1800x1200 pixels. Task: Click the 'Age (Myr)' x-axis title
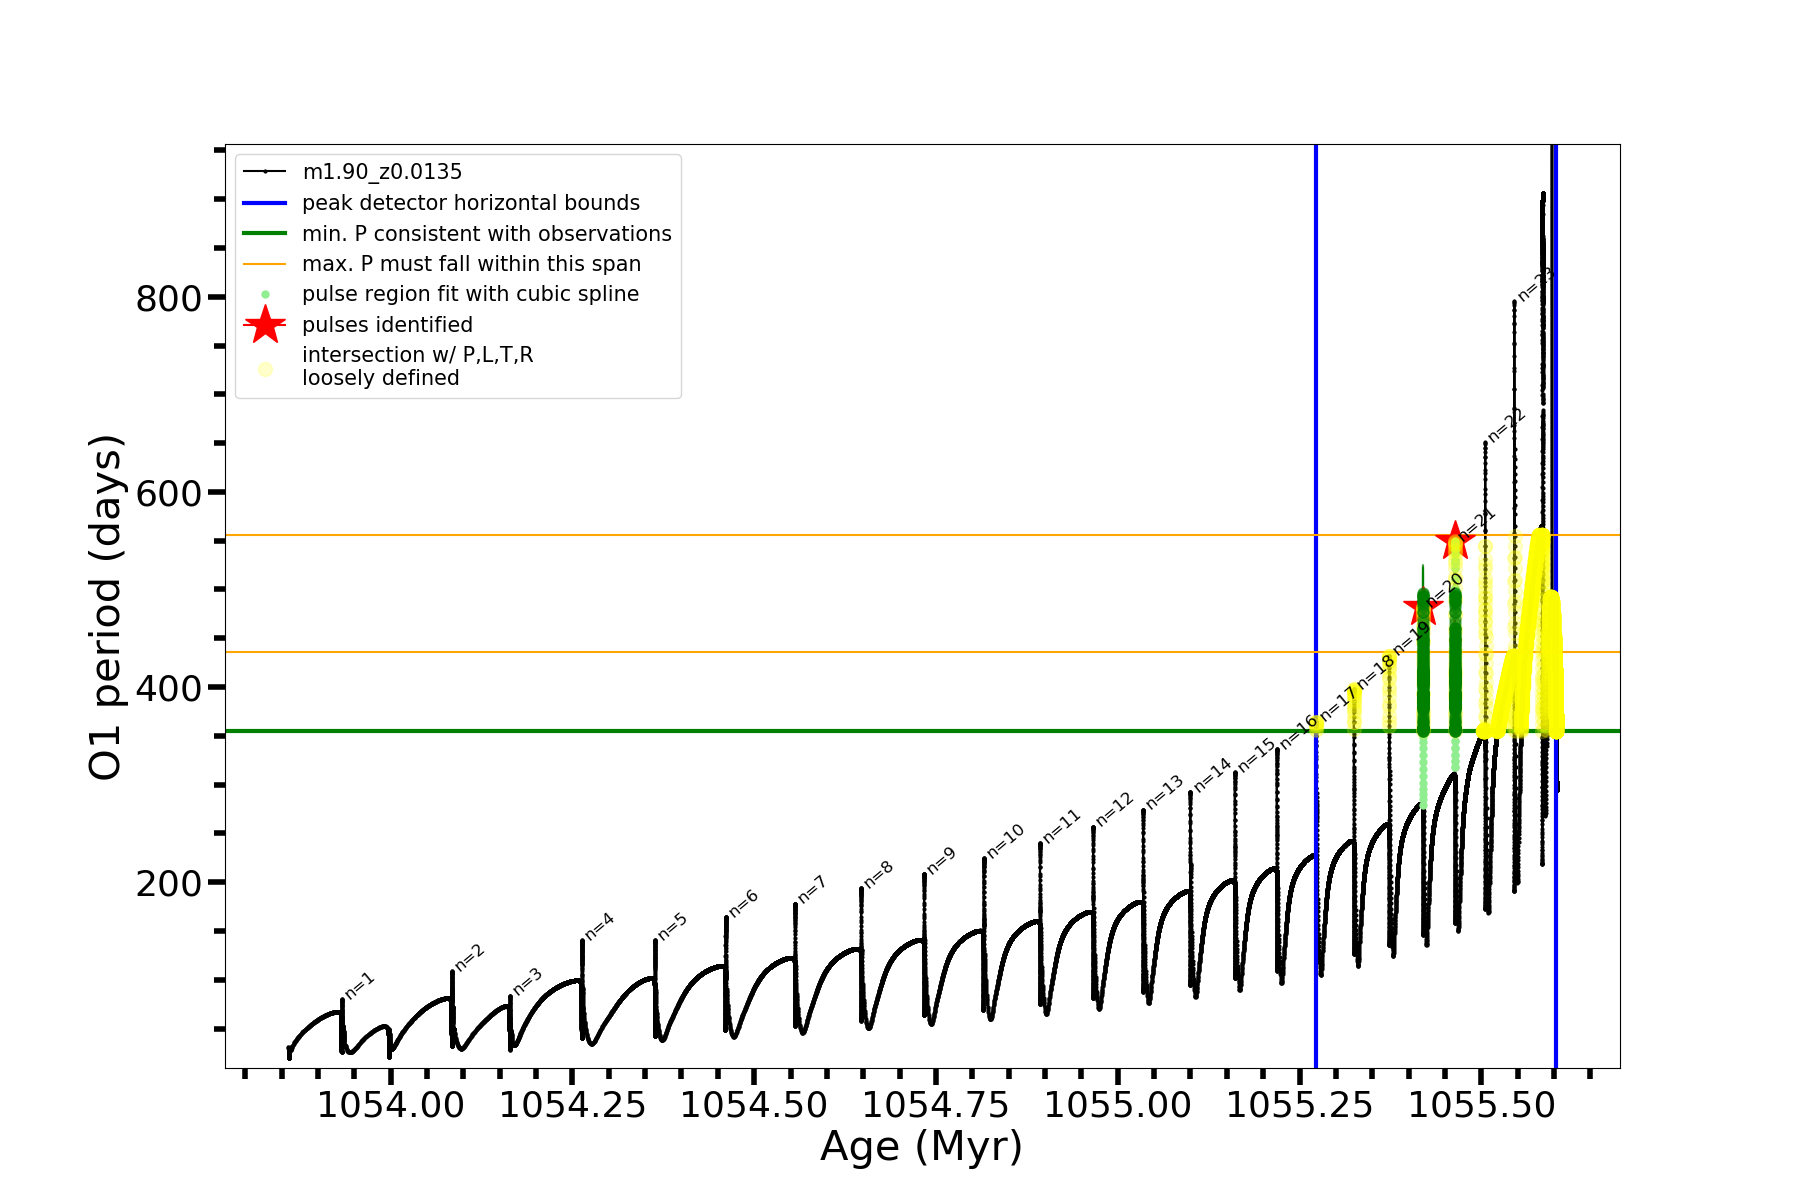click(921, 1146)
